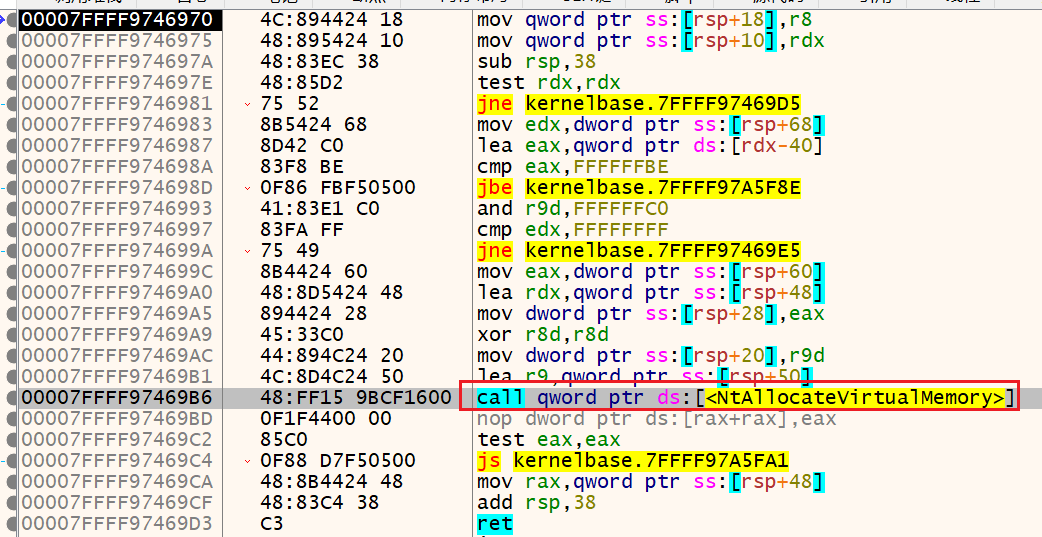Toggle breakpoint bullet at address 00007FFFF97469C2
Screen dimensions: 1042x537
11,440
